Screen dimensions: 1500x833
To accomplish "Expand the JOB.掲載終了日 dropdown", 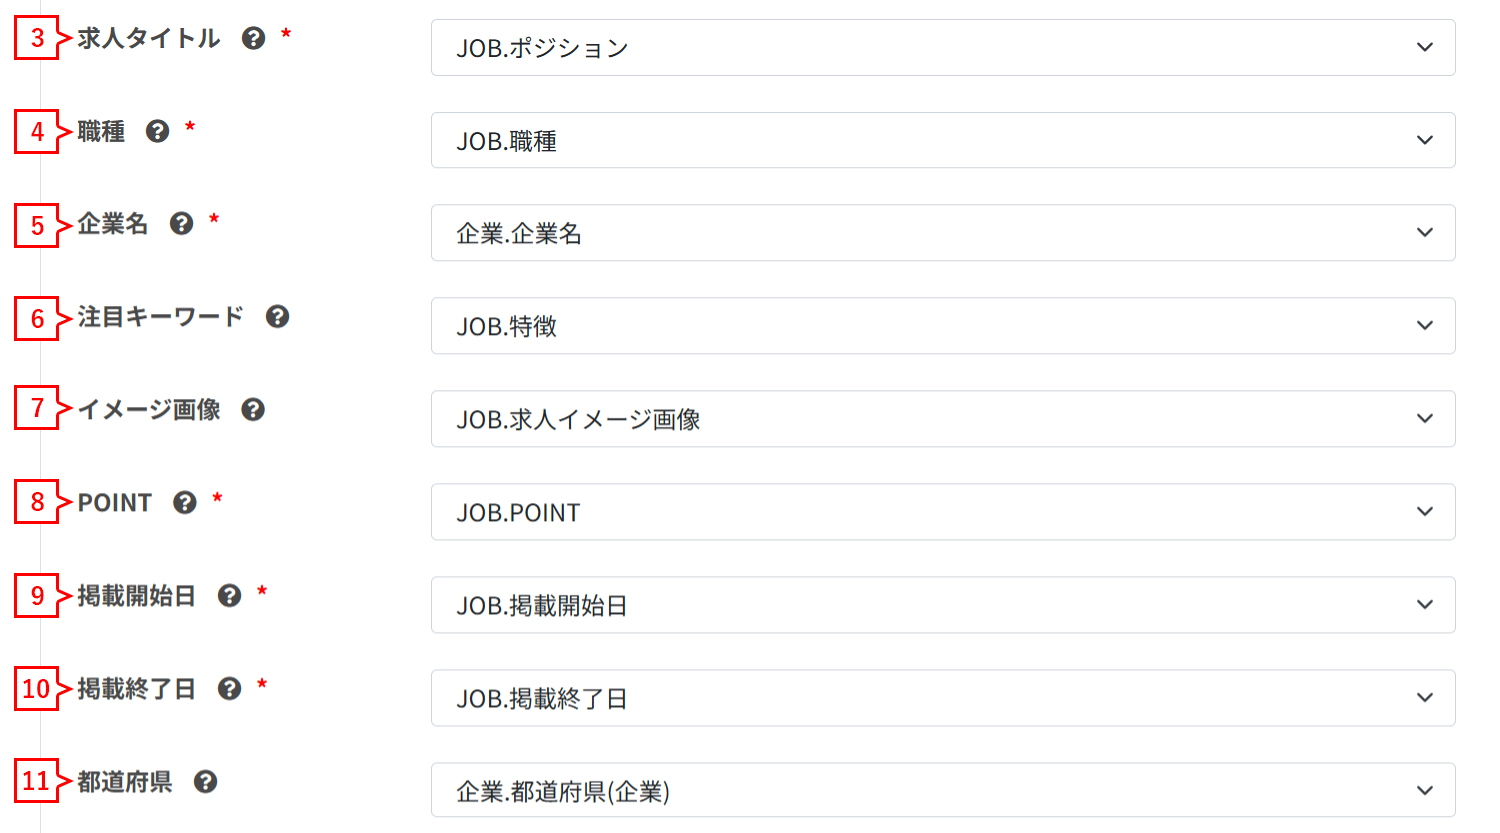I will [942, 698].
